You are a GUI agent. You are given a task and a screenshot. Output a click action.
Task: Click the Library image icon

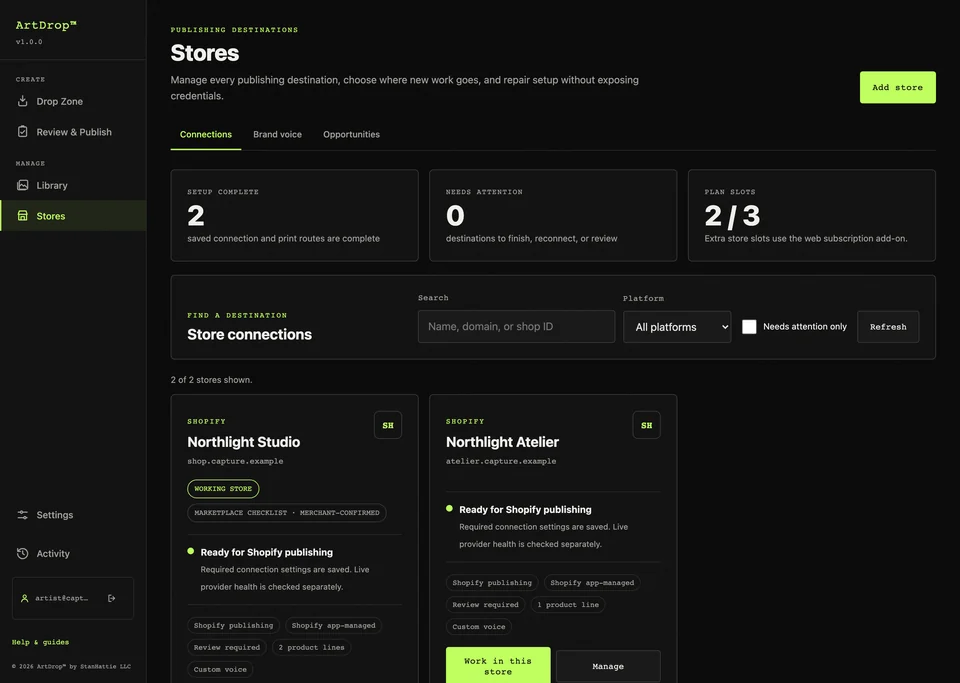23,185
